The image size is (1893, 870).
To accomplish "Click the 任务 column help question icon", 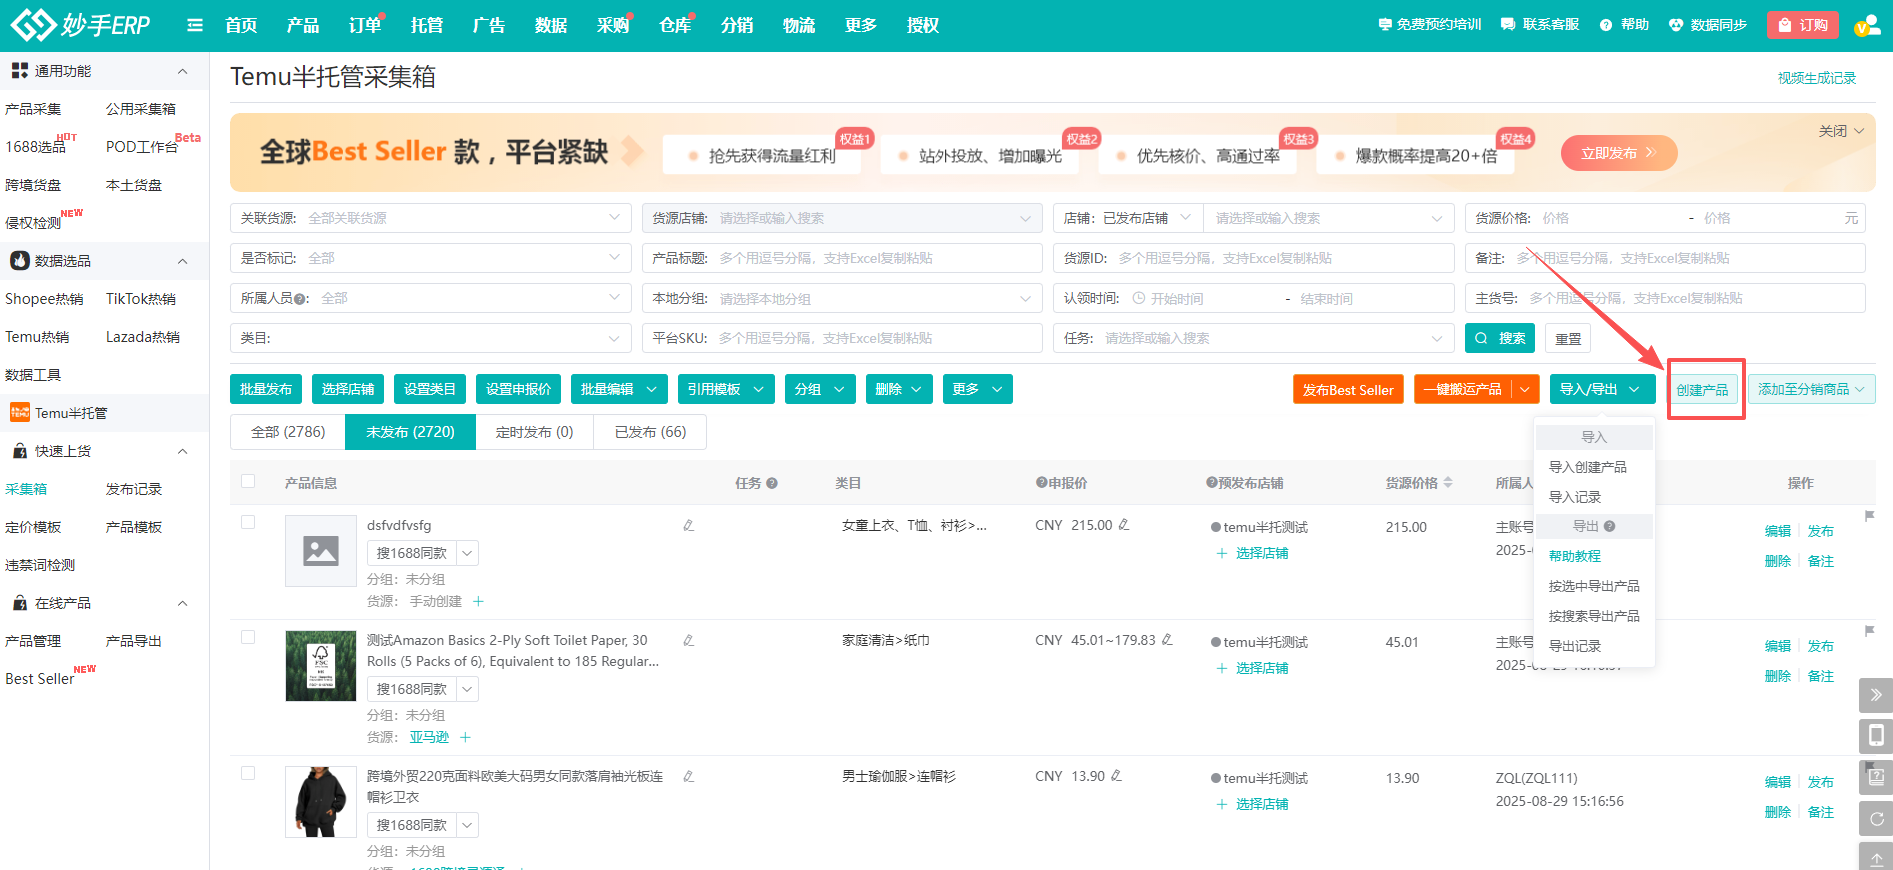I will coord(772,484).
